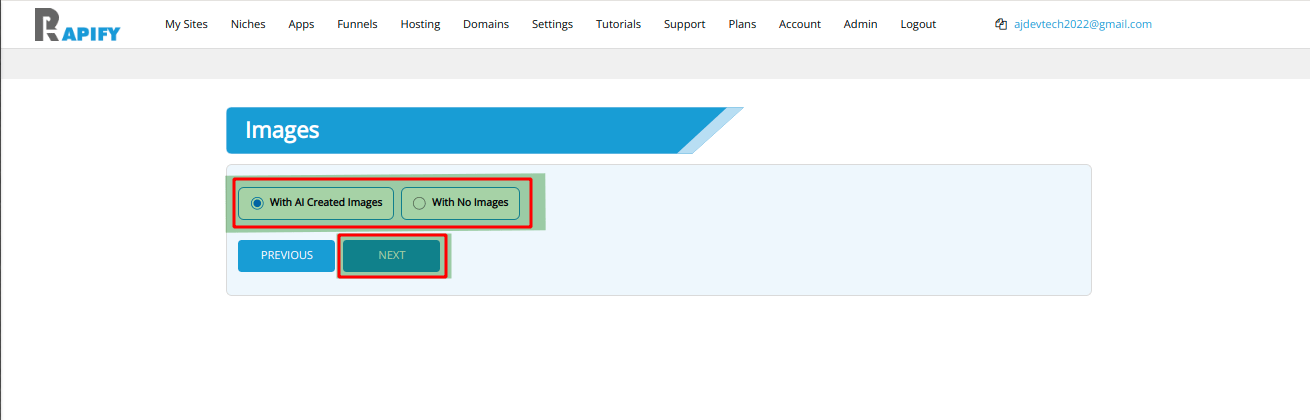The height and width of the screenshot is (420, 1310).
Task: Open the Funnels page
Action: click(357, 24)
